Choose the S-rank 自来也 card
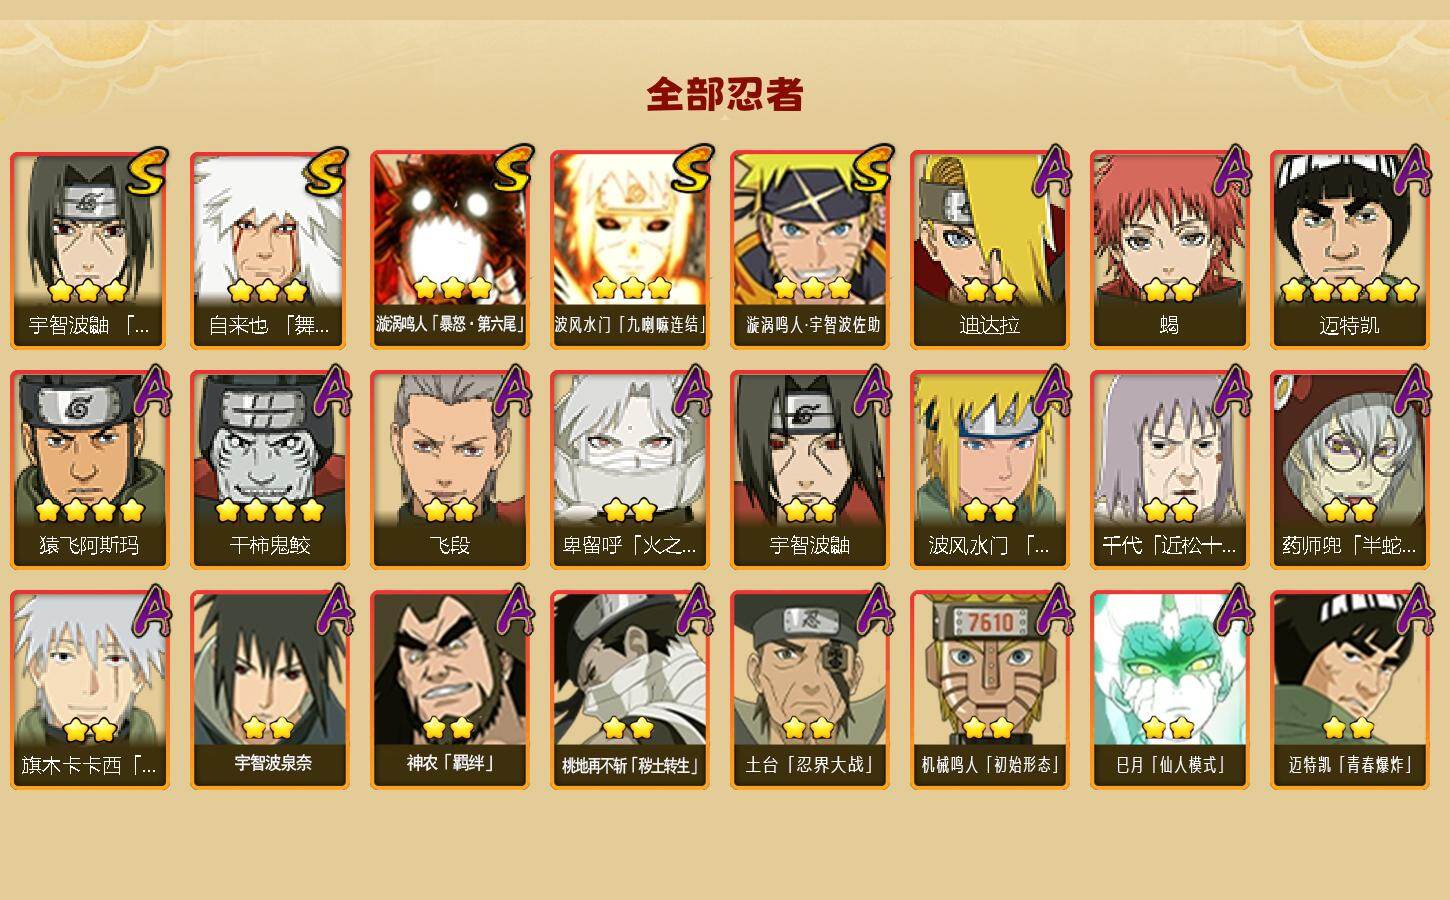The height and width of the screenshot is (900, 1450). [x=269, y=250]
